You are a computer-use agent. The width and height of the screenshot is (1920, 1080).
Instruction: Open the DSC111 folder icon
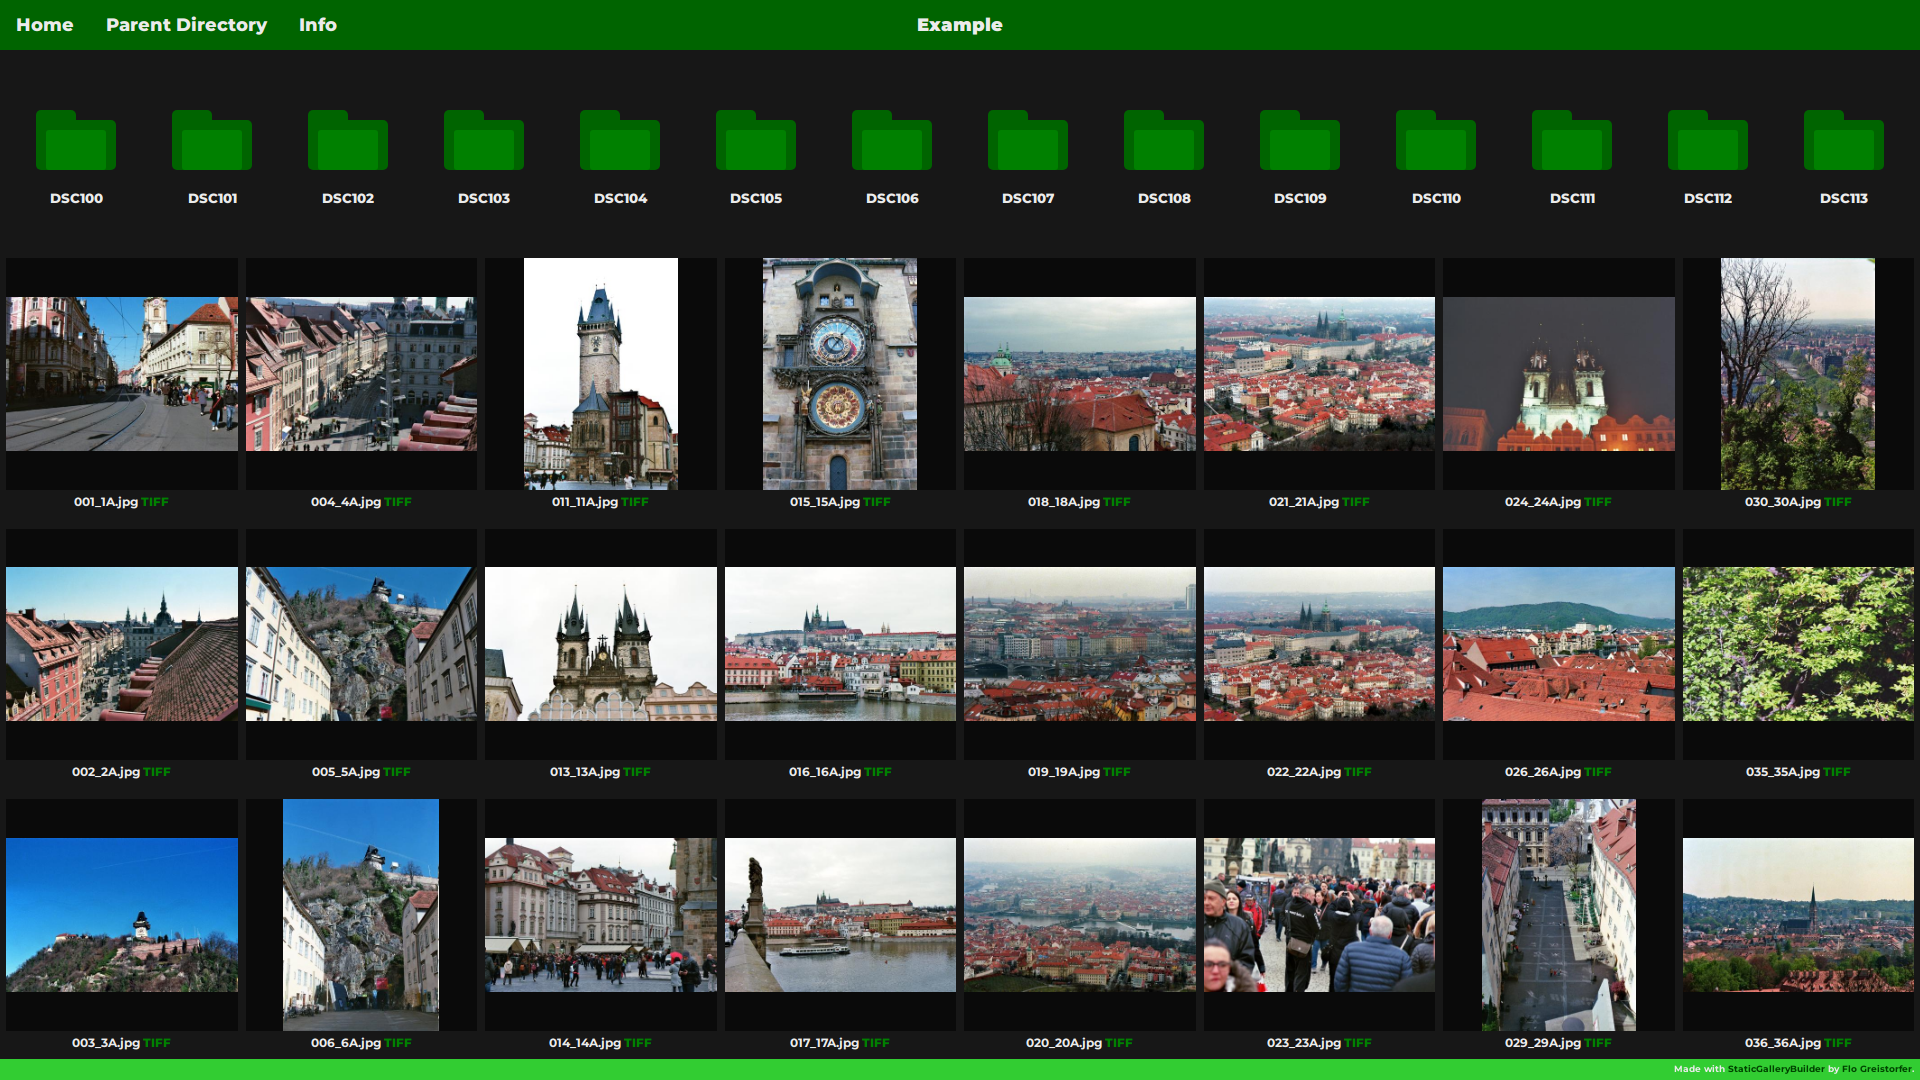(x=1572, y=142)
